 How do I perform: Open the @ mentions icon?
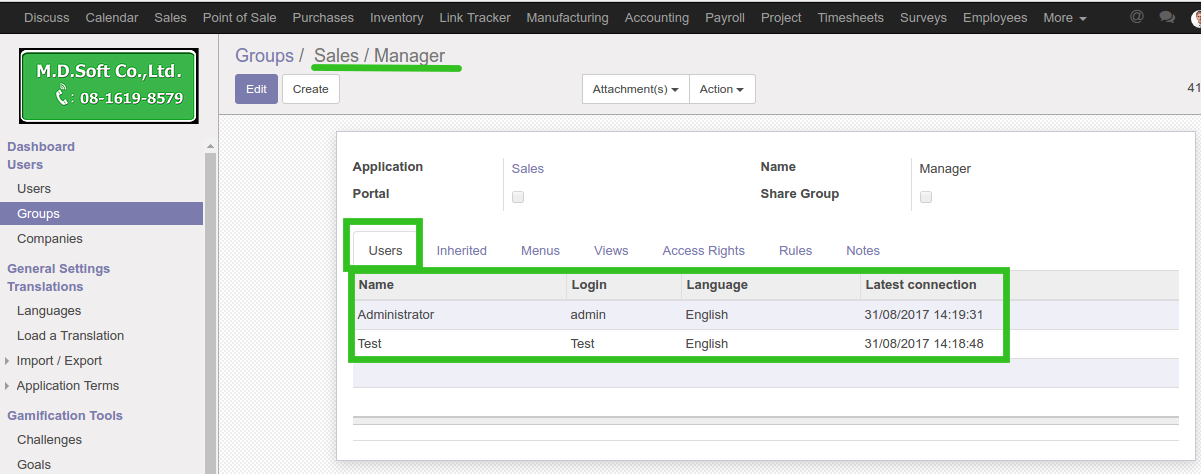click(1137, 17)
